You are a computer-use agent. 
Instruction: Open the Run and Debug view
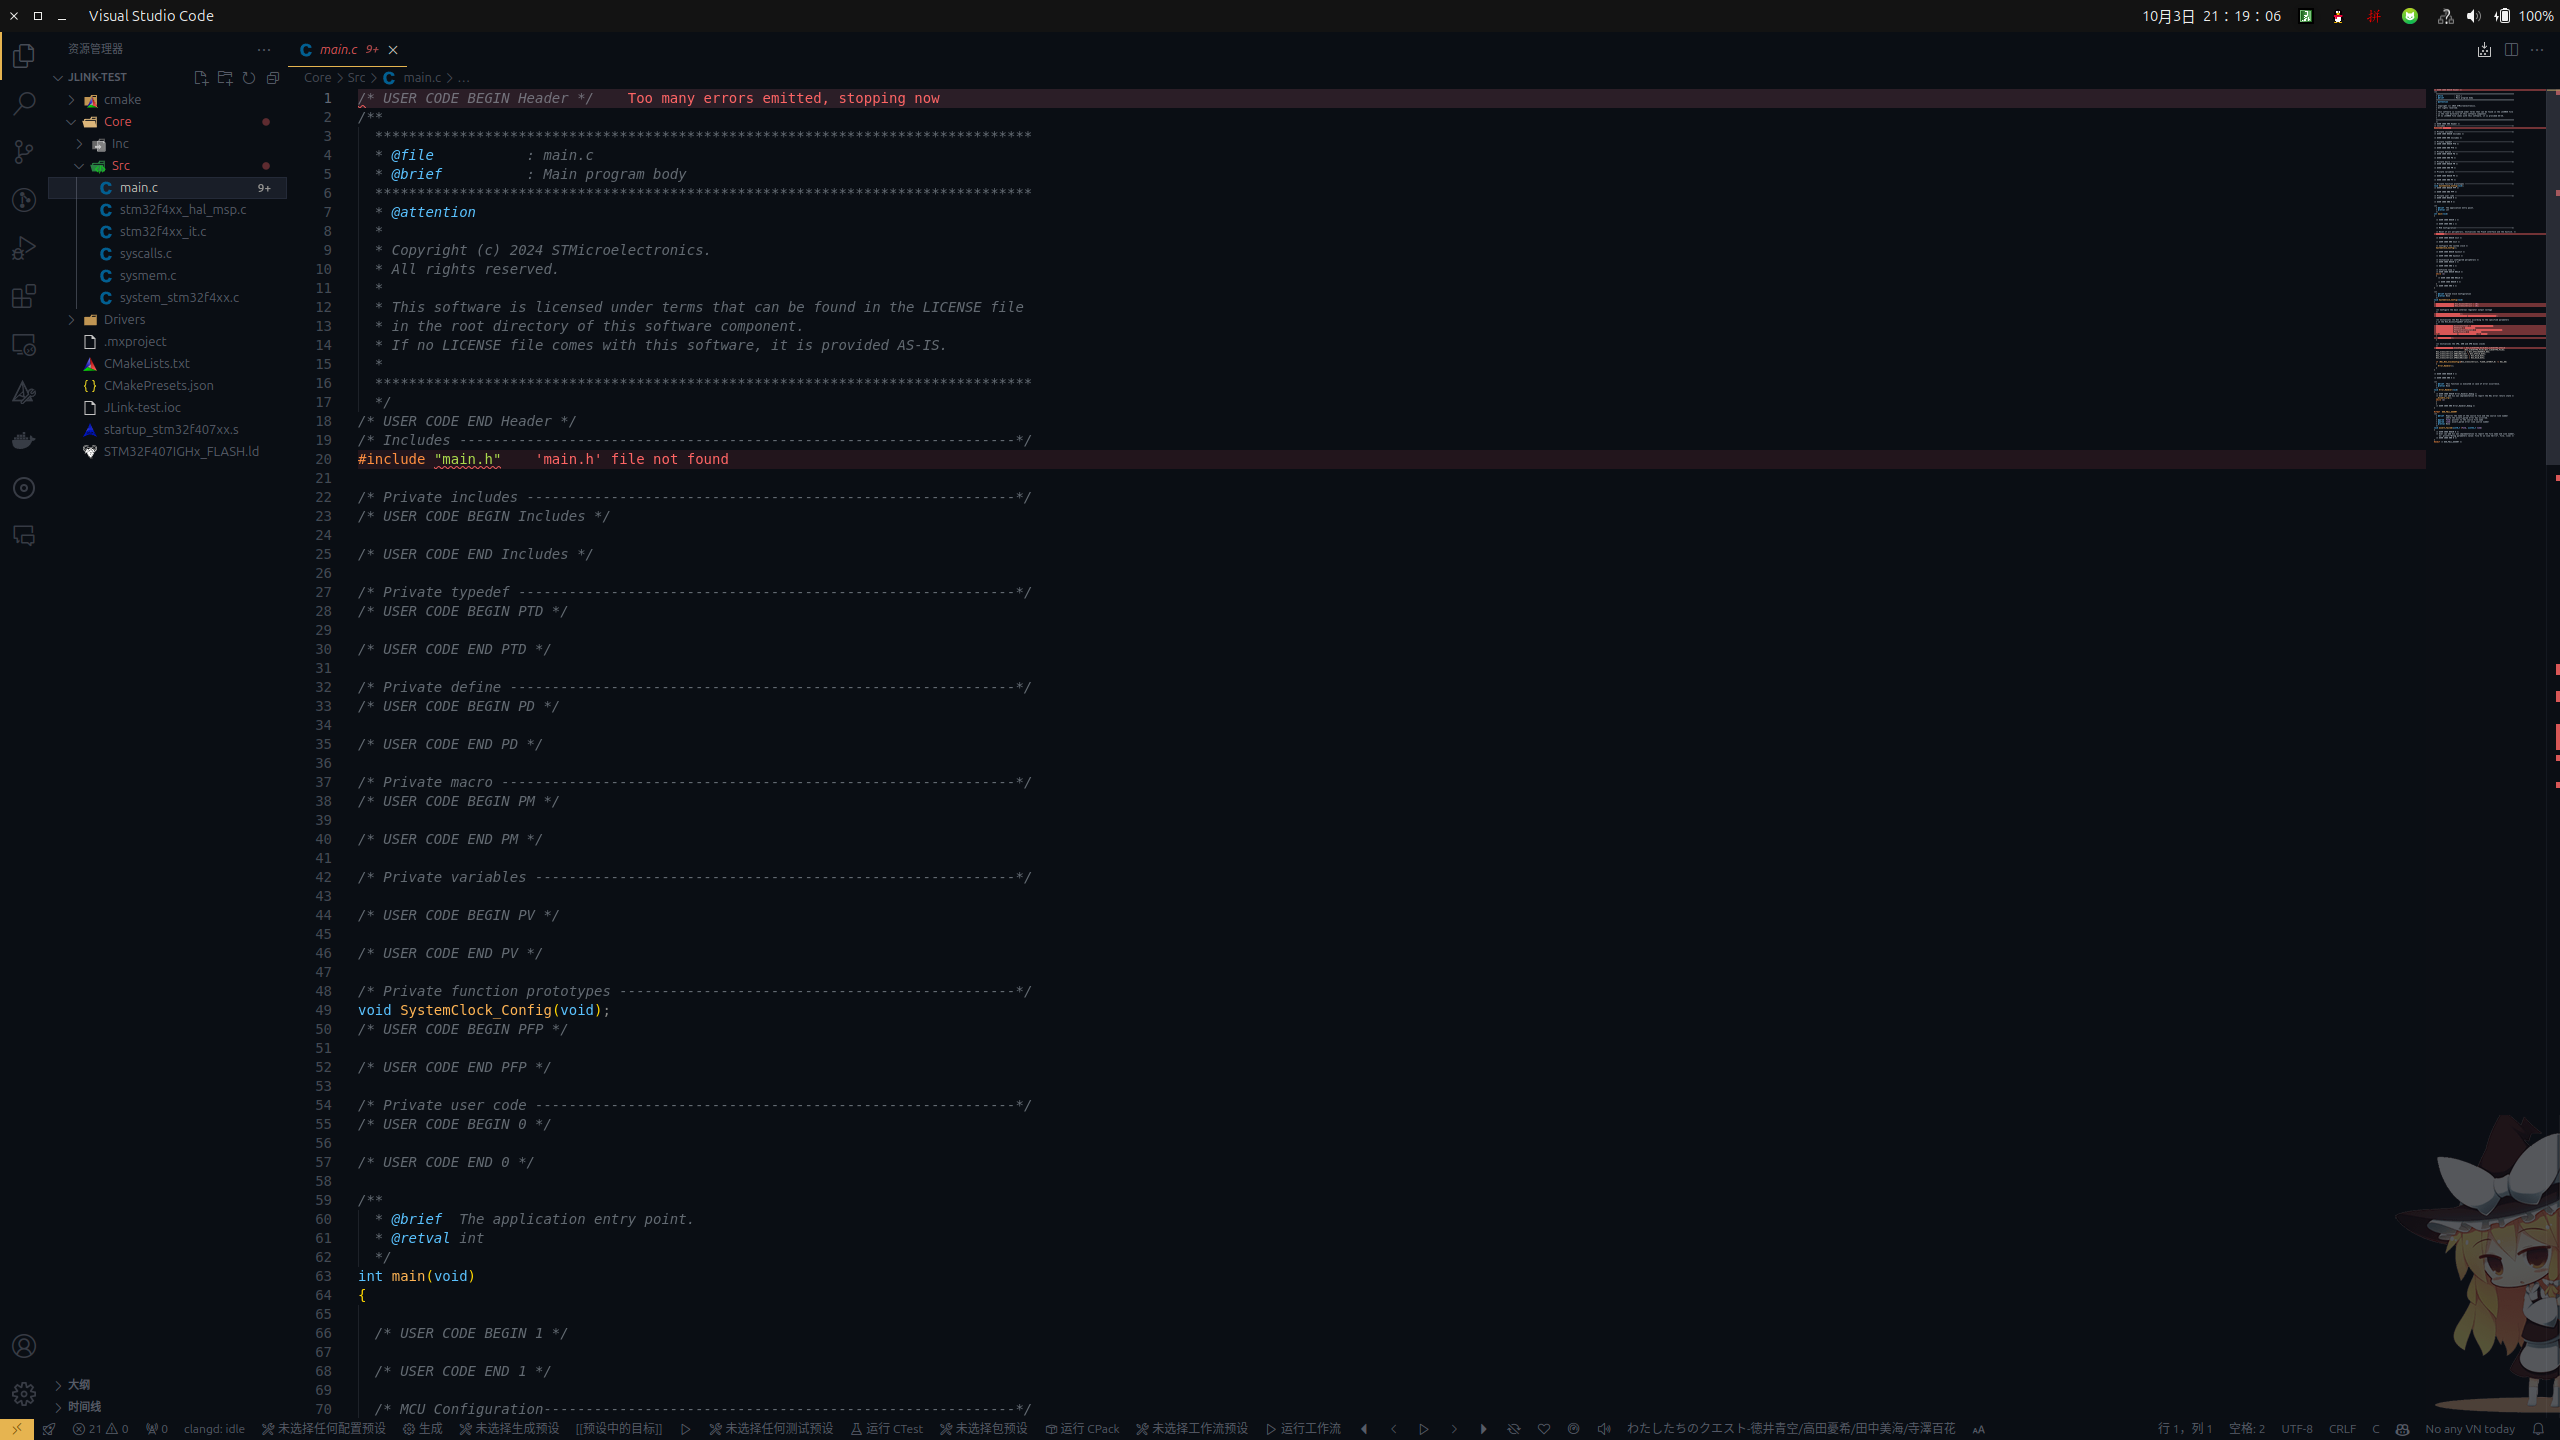coord(24,248)
